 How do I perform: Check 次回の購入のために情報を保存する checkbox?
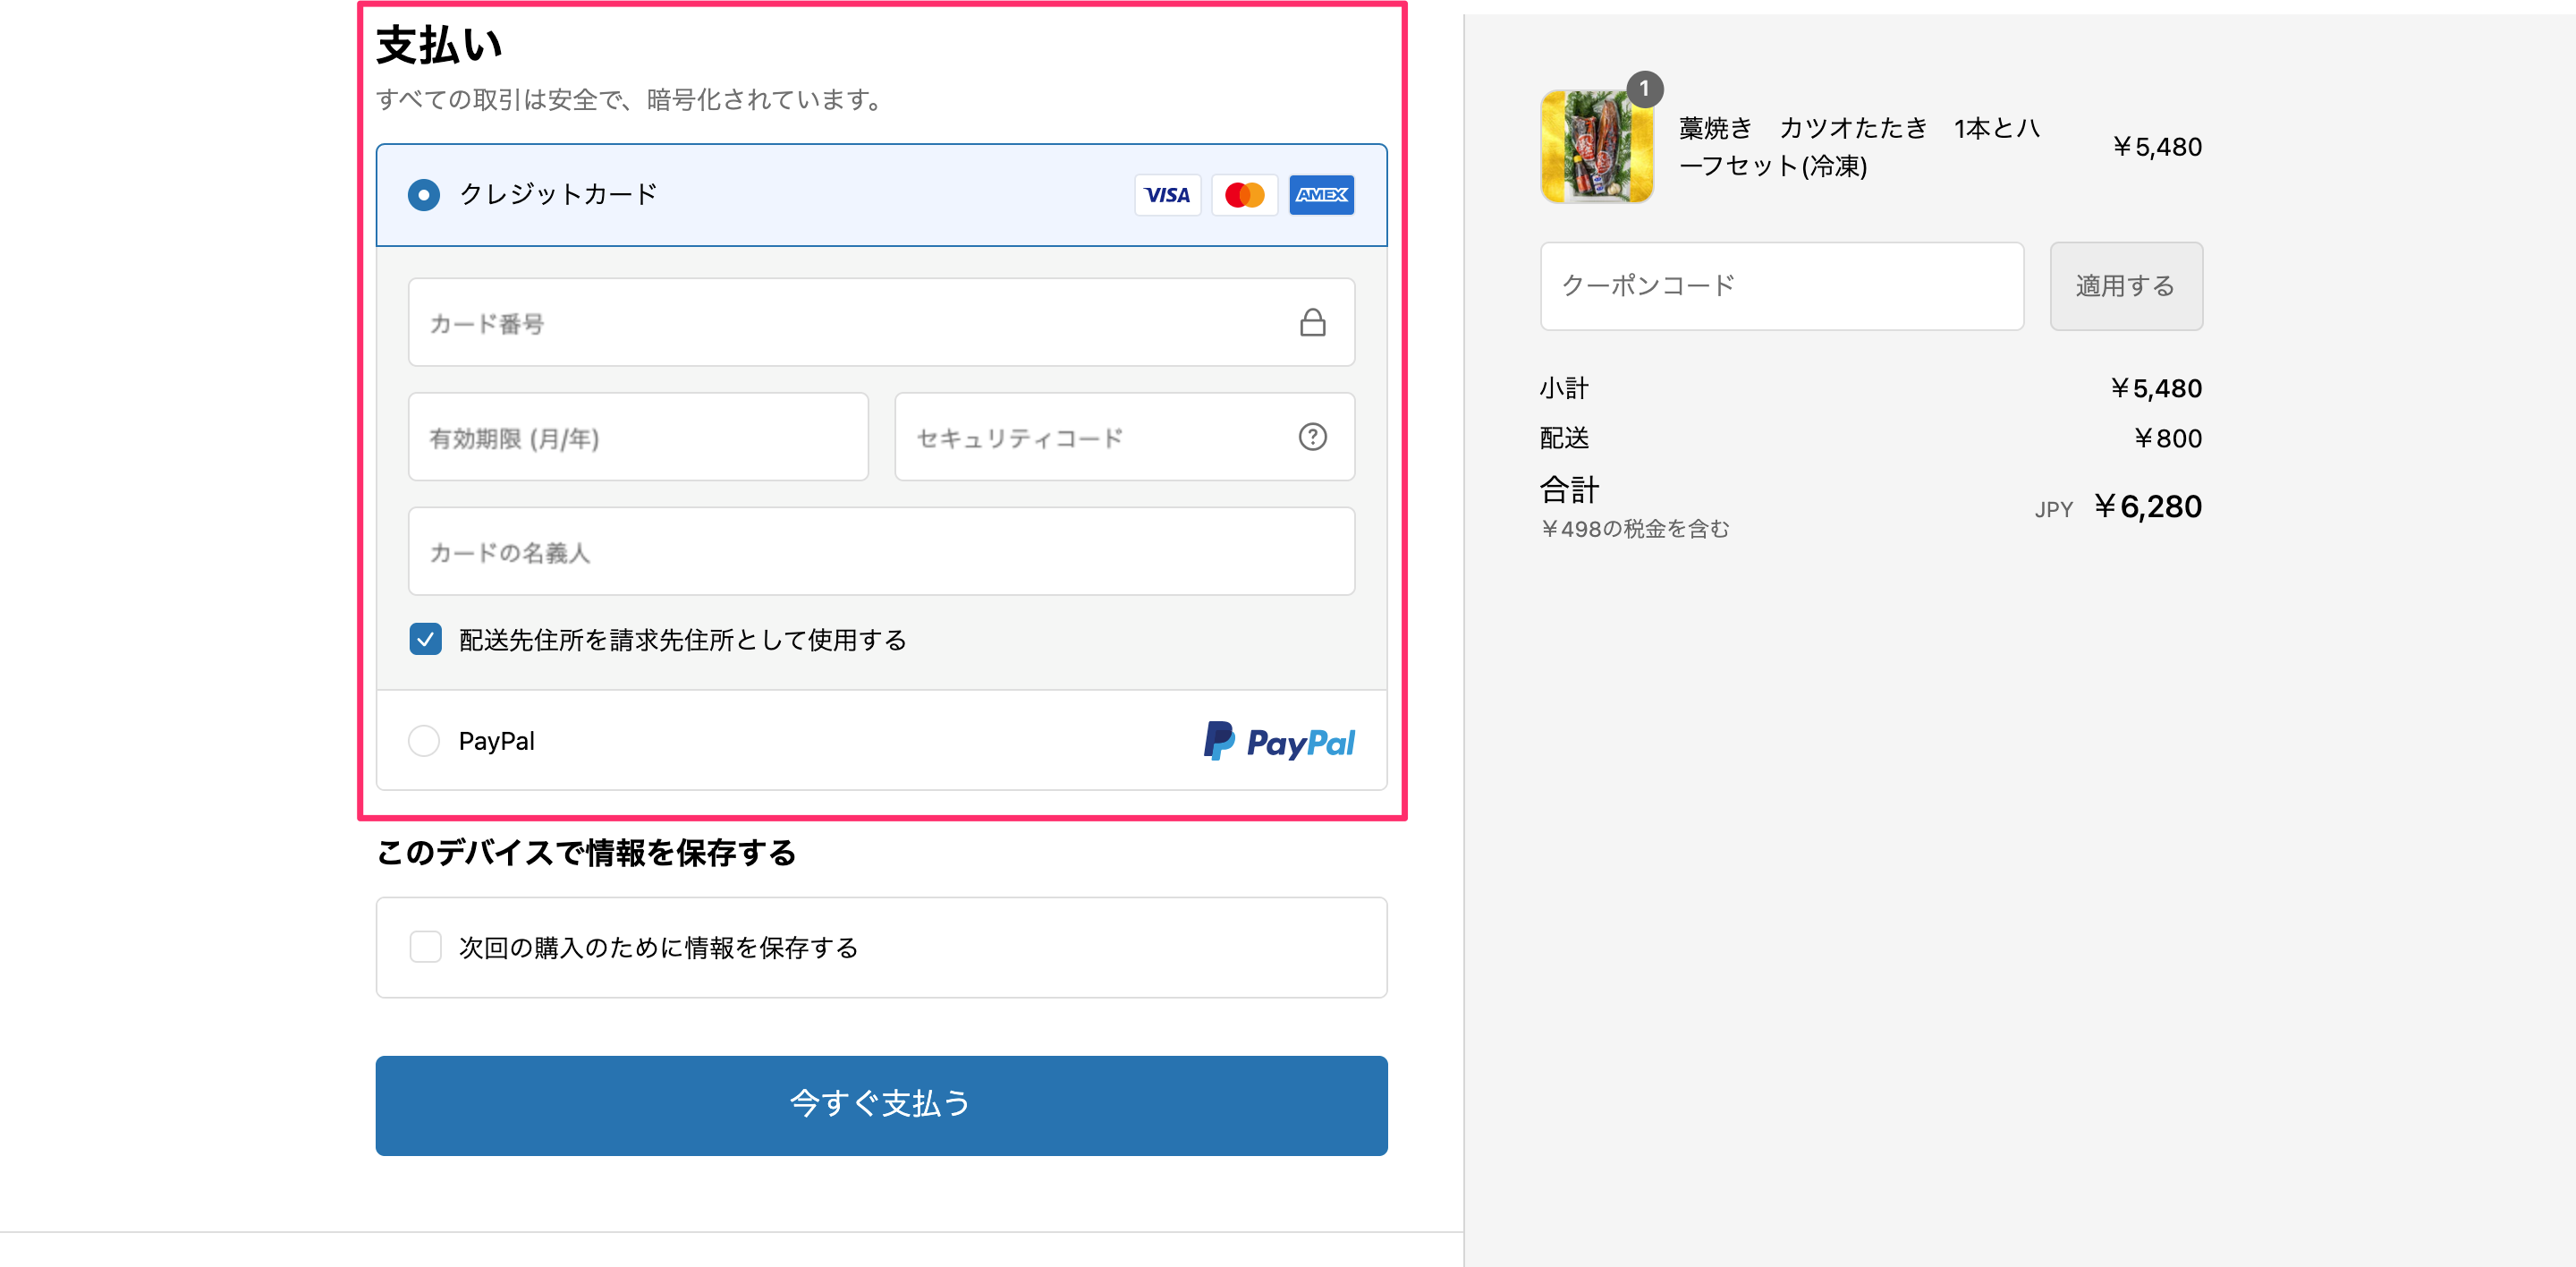(x=426, y=947)
